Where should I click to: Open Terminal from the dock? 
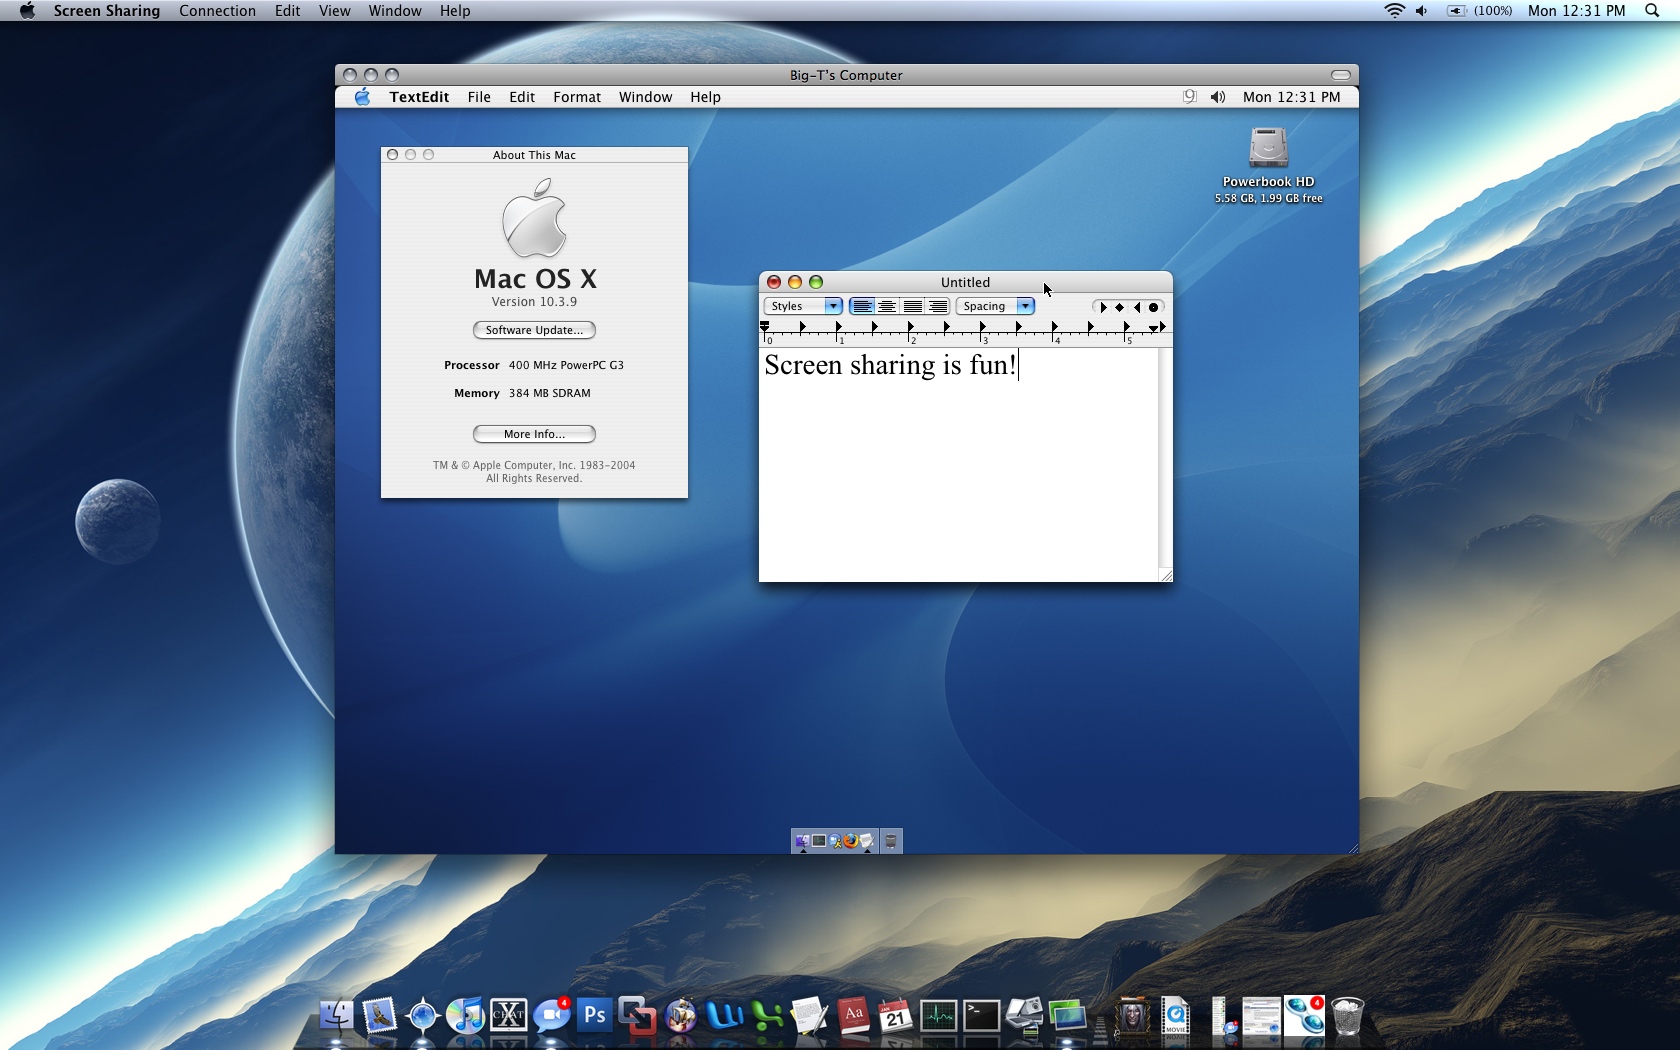click(x=981, y=1016)
